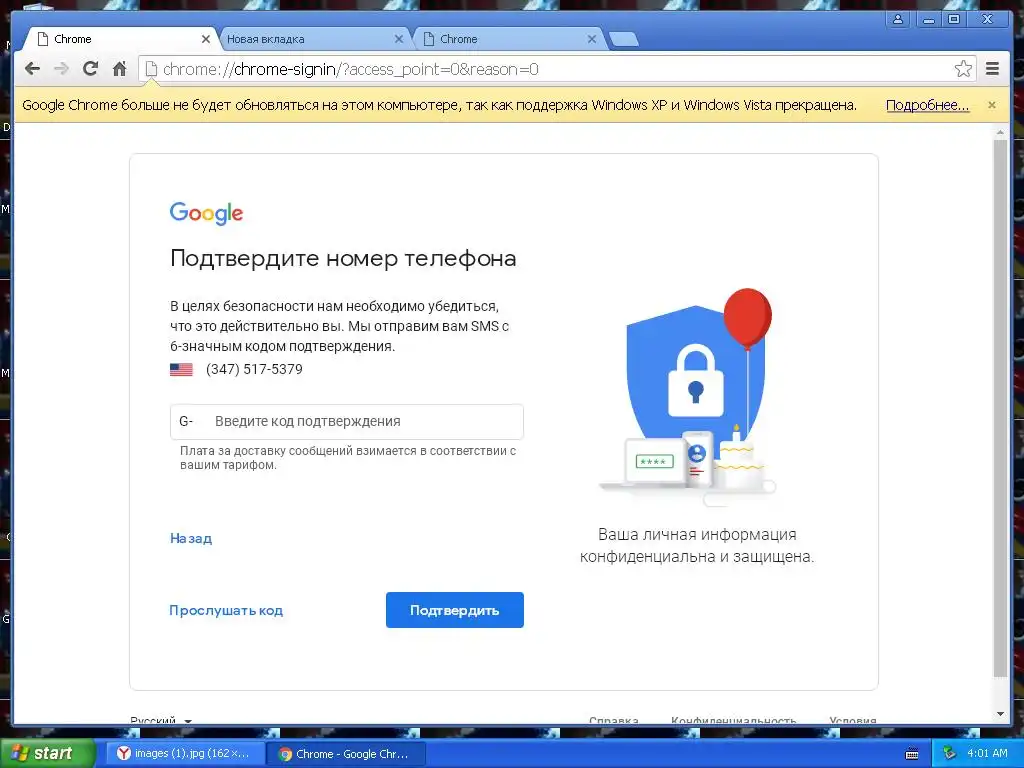Open the Подробнее link in info bar

pos(927,105)
